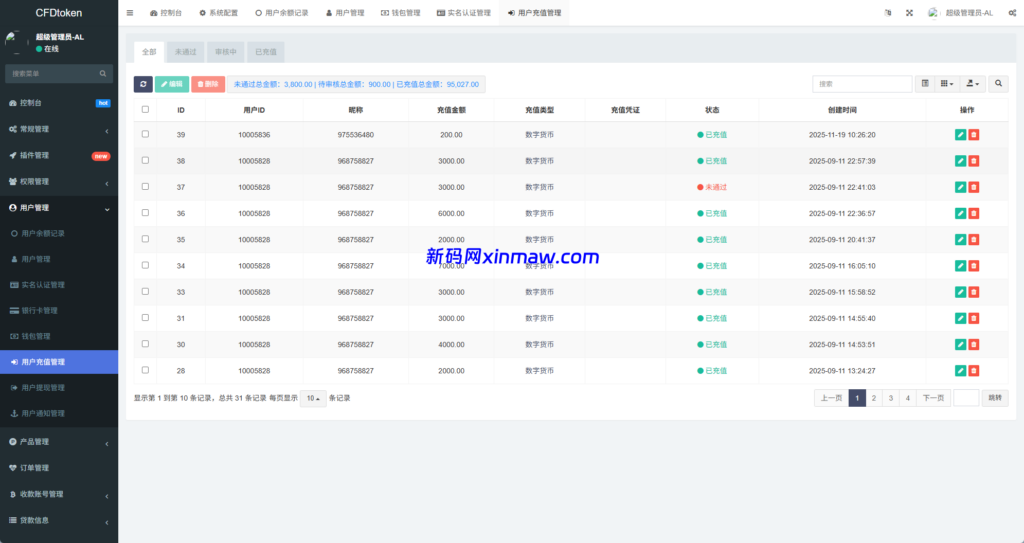The image size is (1024, 543).
Task: Delete the record with ID 37
Action: (x=974, y=187)
